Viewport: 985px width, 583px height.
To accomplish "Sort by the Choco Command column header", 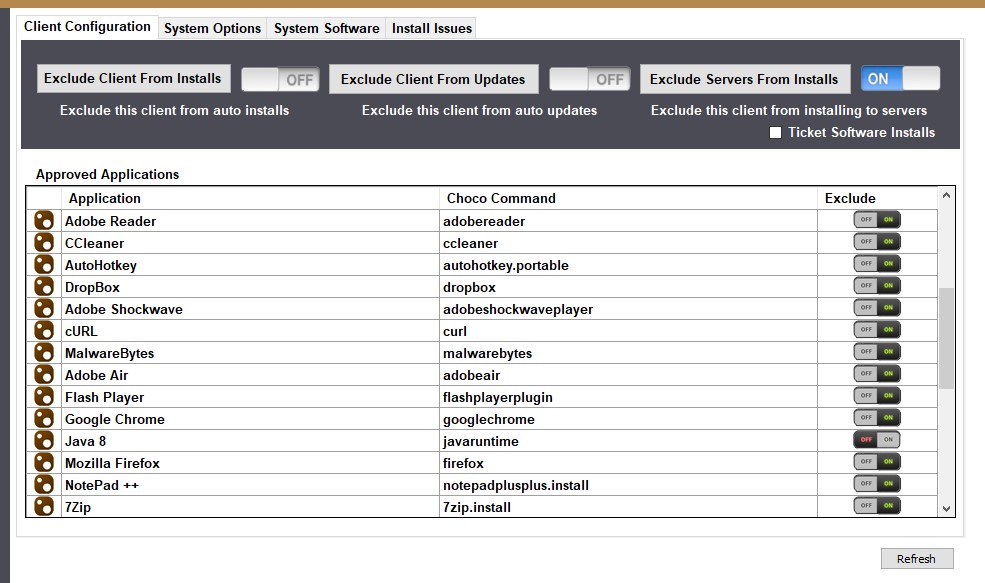I will click(628, 199).
